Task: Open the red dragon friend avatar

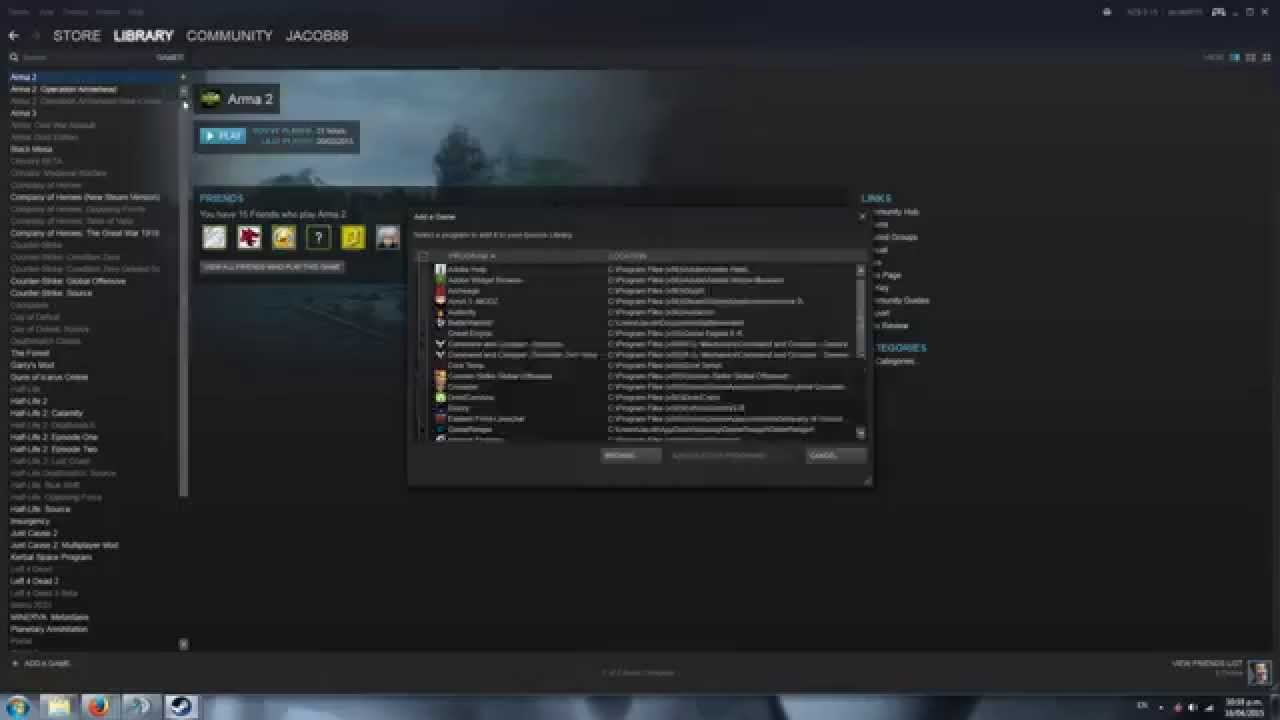Action: [249, 237]
